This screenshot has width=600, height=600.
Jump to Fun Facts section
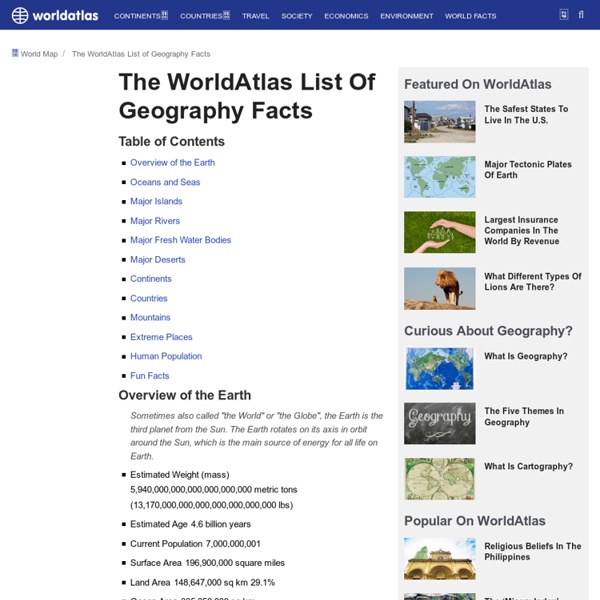click(x=150, y=376)
